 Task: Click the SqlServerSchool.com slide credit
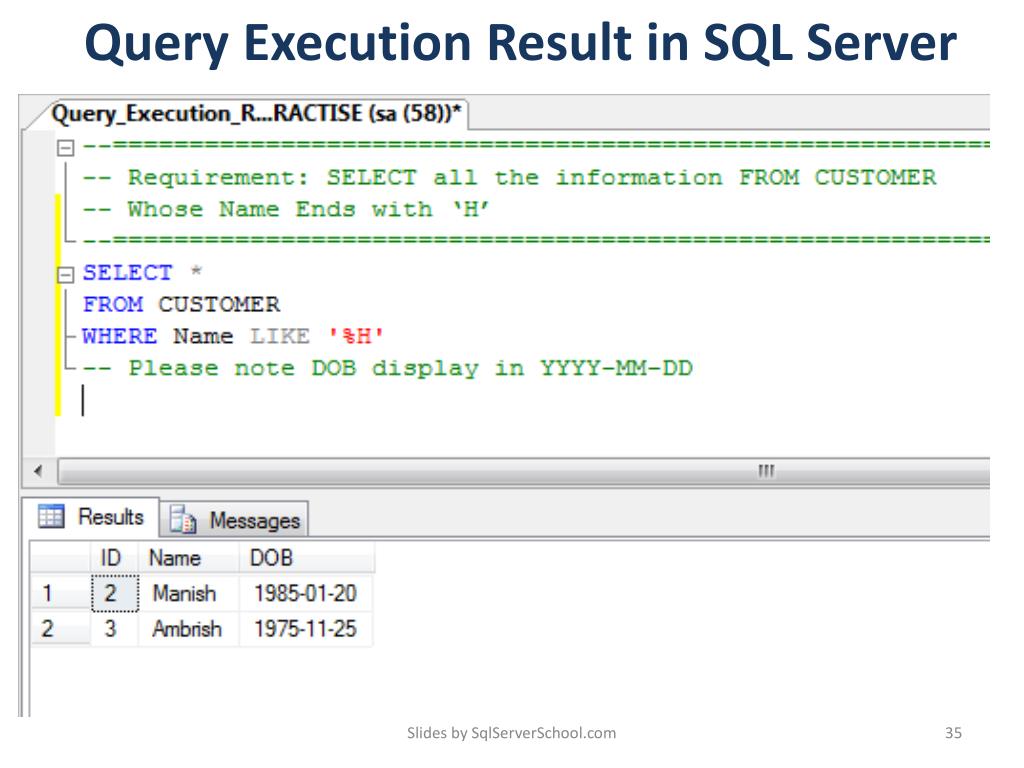point(511,733)
